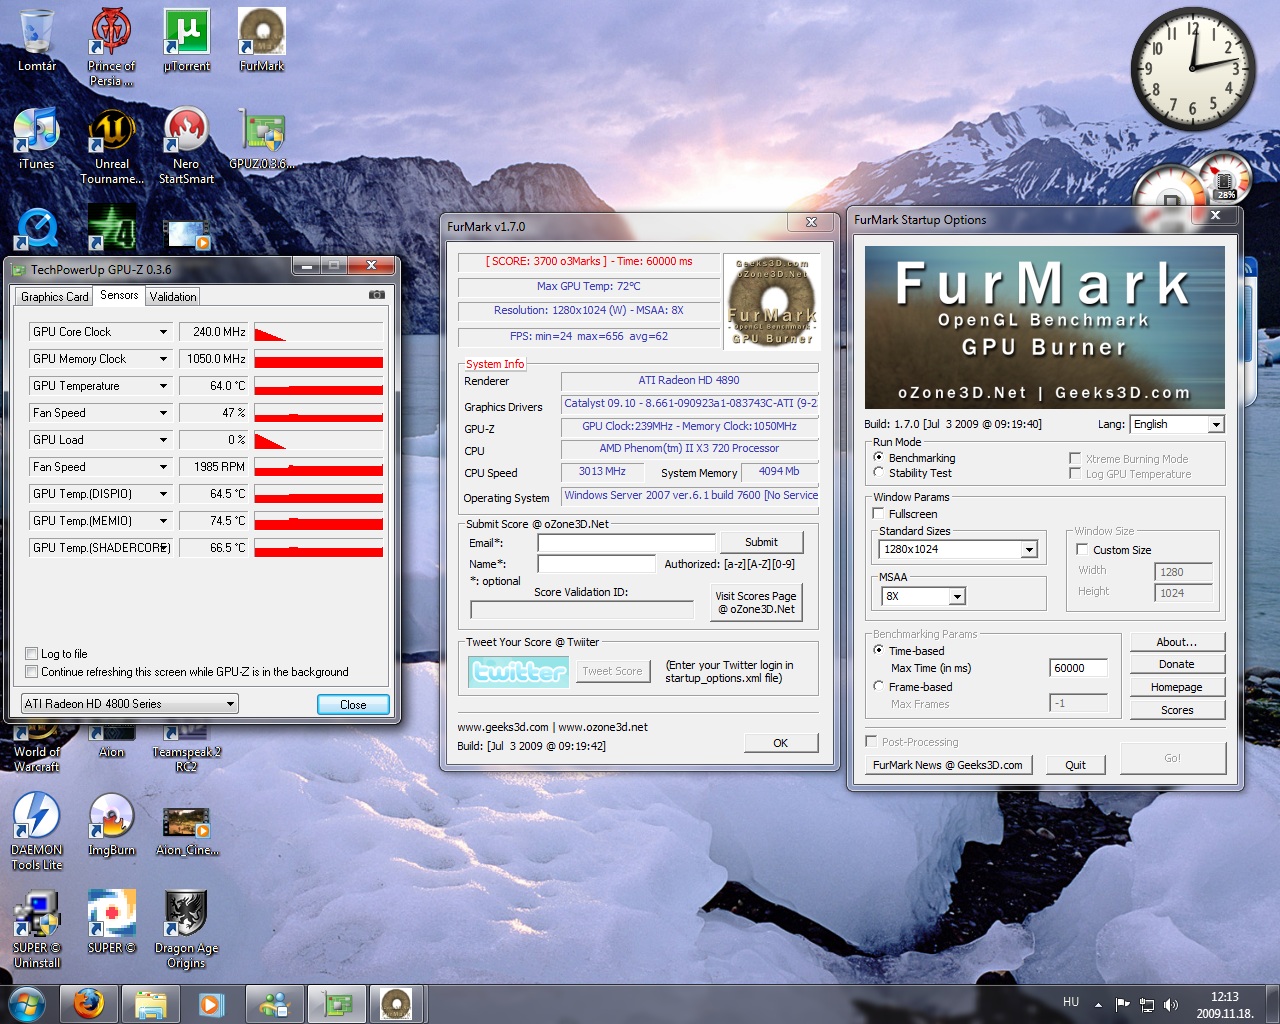Click Visit Scores Page @ oZone3D.Net
This screenshot has height=1024, width=1280.
(x=756, y=602)
